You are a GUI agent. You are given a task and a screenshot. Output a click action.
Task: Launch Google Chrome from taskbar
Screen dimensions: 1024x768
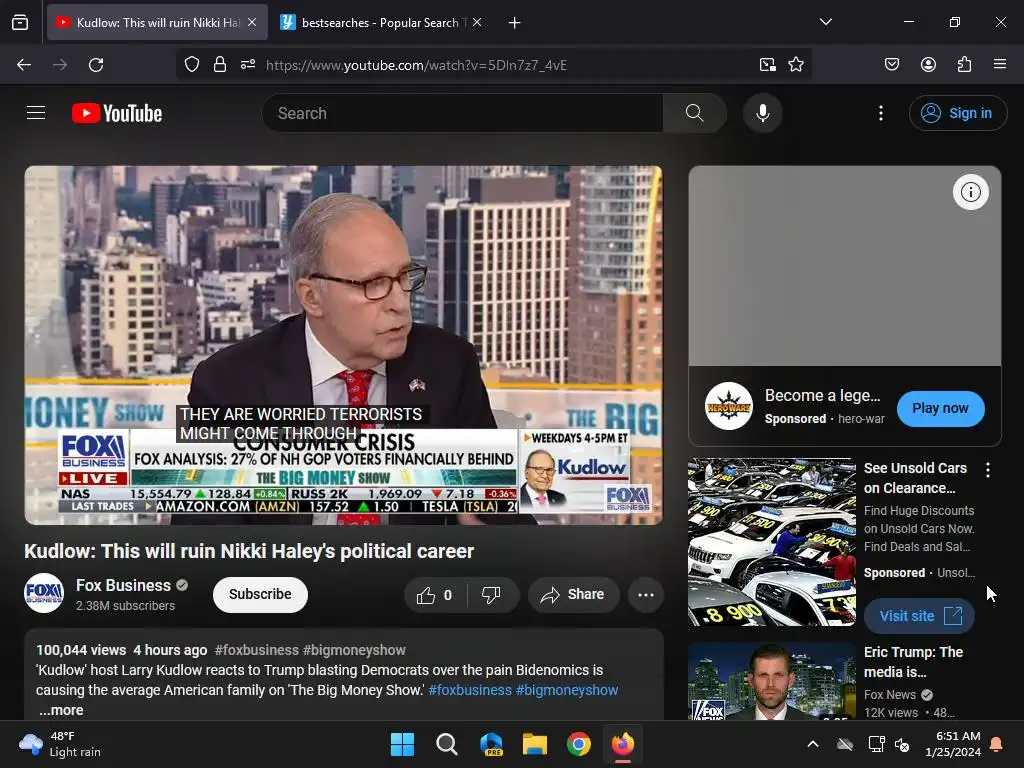pyautogui.click(x=579, y=744)
